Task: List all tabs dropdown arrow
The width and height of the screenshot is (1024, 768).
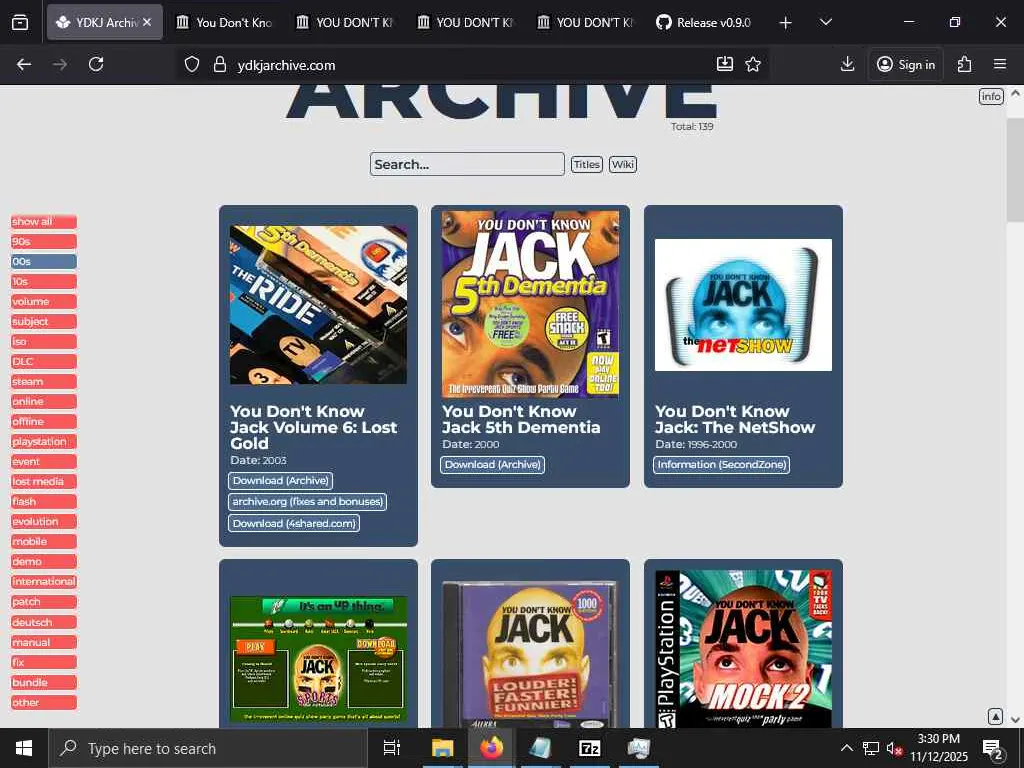Action: 825,22
